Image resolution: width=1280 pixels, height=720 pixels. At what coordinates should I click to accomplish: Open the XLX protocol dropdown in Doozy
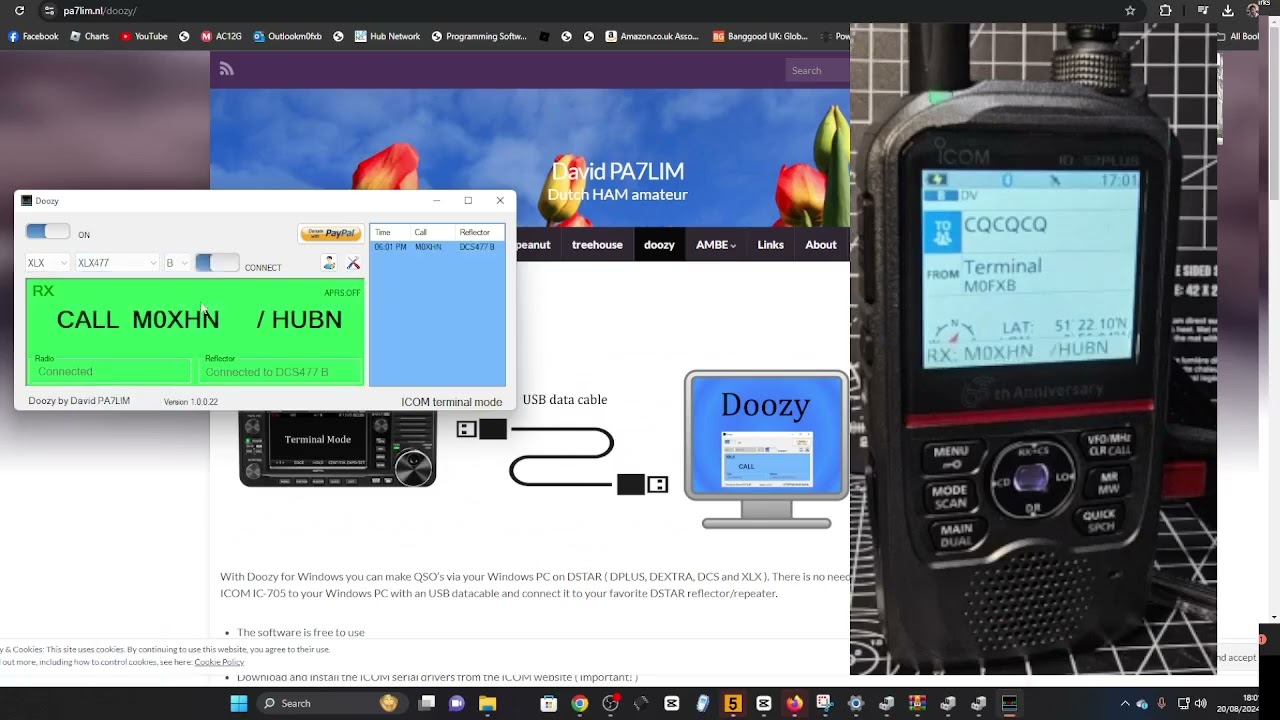coord(47,263)
